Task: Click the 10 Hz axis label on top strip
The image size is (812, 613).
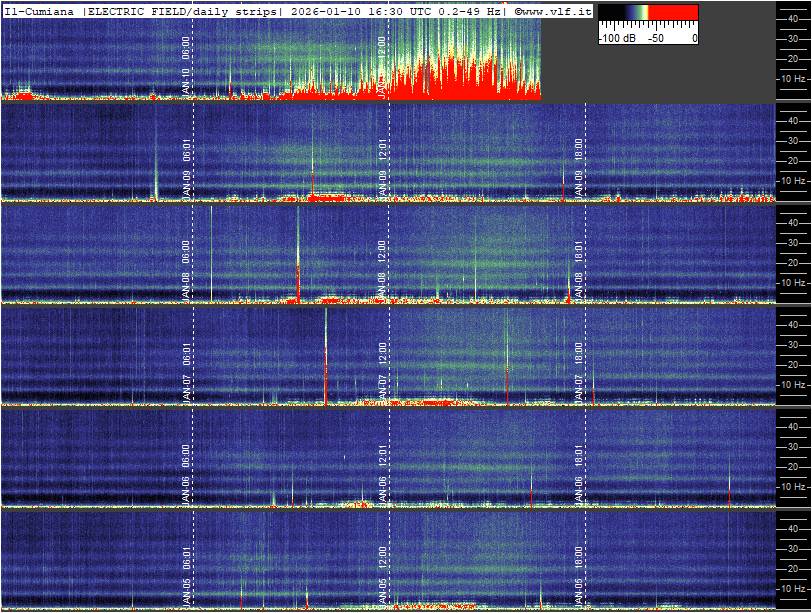Action: click(793, 78)
